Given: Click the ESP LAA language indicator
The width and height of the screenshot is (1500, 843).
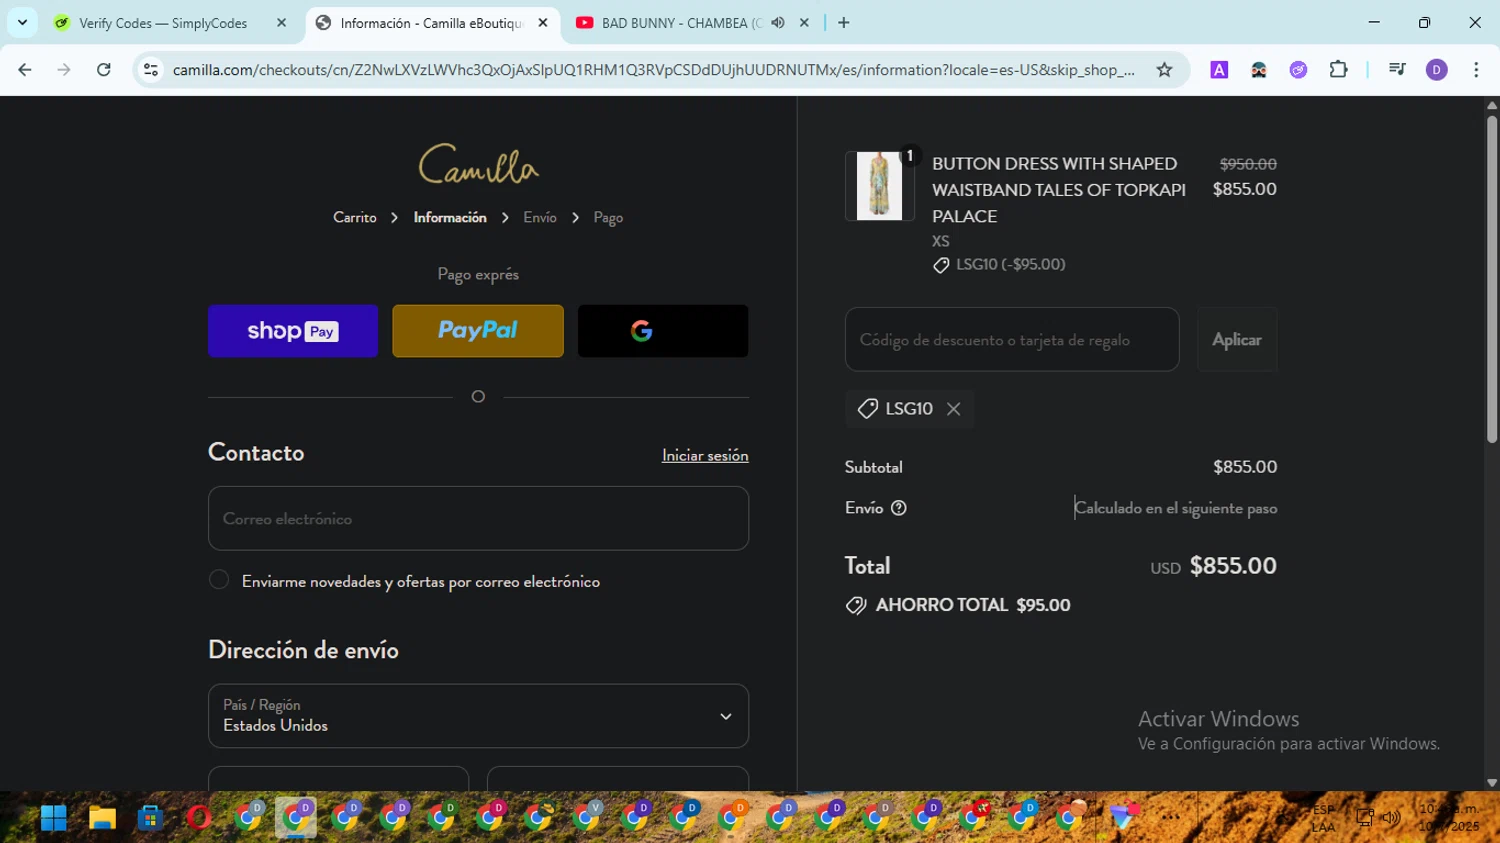Looking at the screenshot, I should tap(1324, 818).
